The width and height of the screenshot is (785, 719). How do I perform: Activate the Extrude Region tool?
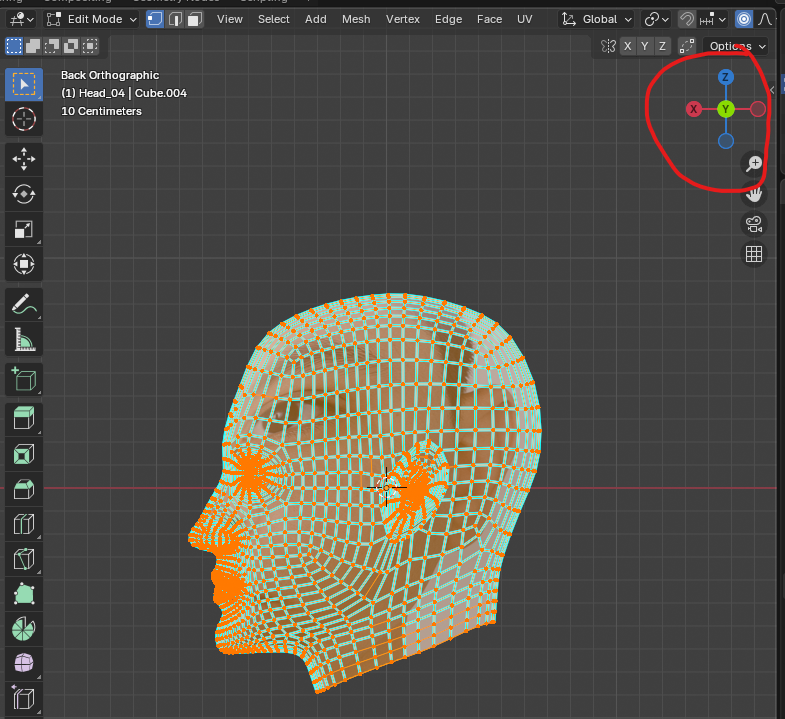pos(24,419)
